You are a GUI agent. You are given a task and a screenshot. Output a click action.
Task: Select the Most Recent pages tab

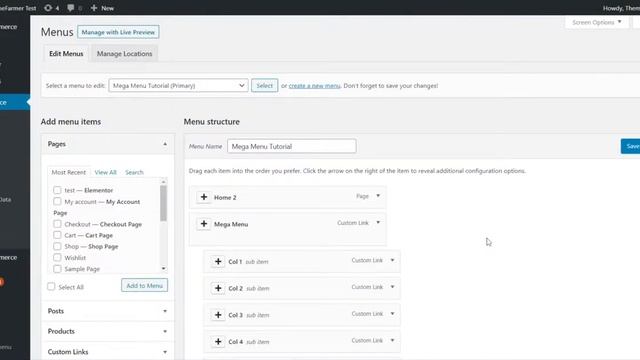[69, 172]
